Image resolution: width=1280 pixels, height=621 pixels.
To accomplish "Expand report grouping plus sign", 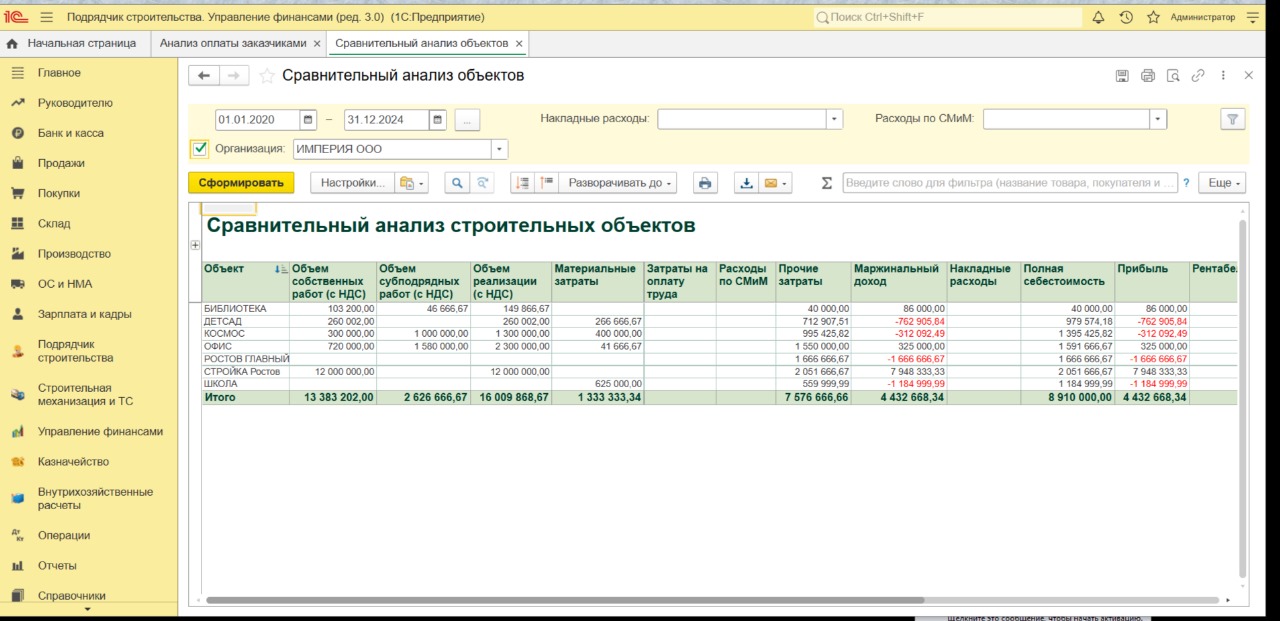I will pyautogui.click(x=195, y=245).
